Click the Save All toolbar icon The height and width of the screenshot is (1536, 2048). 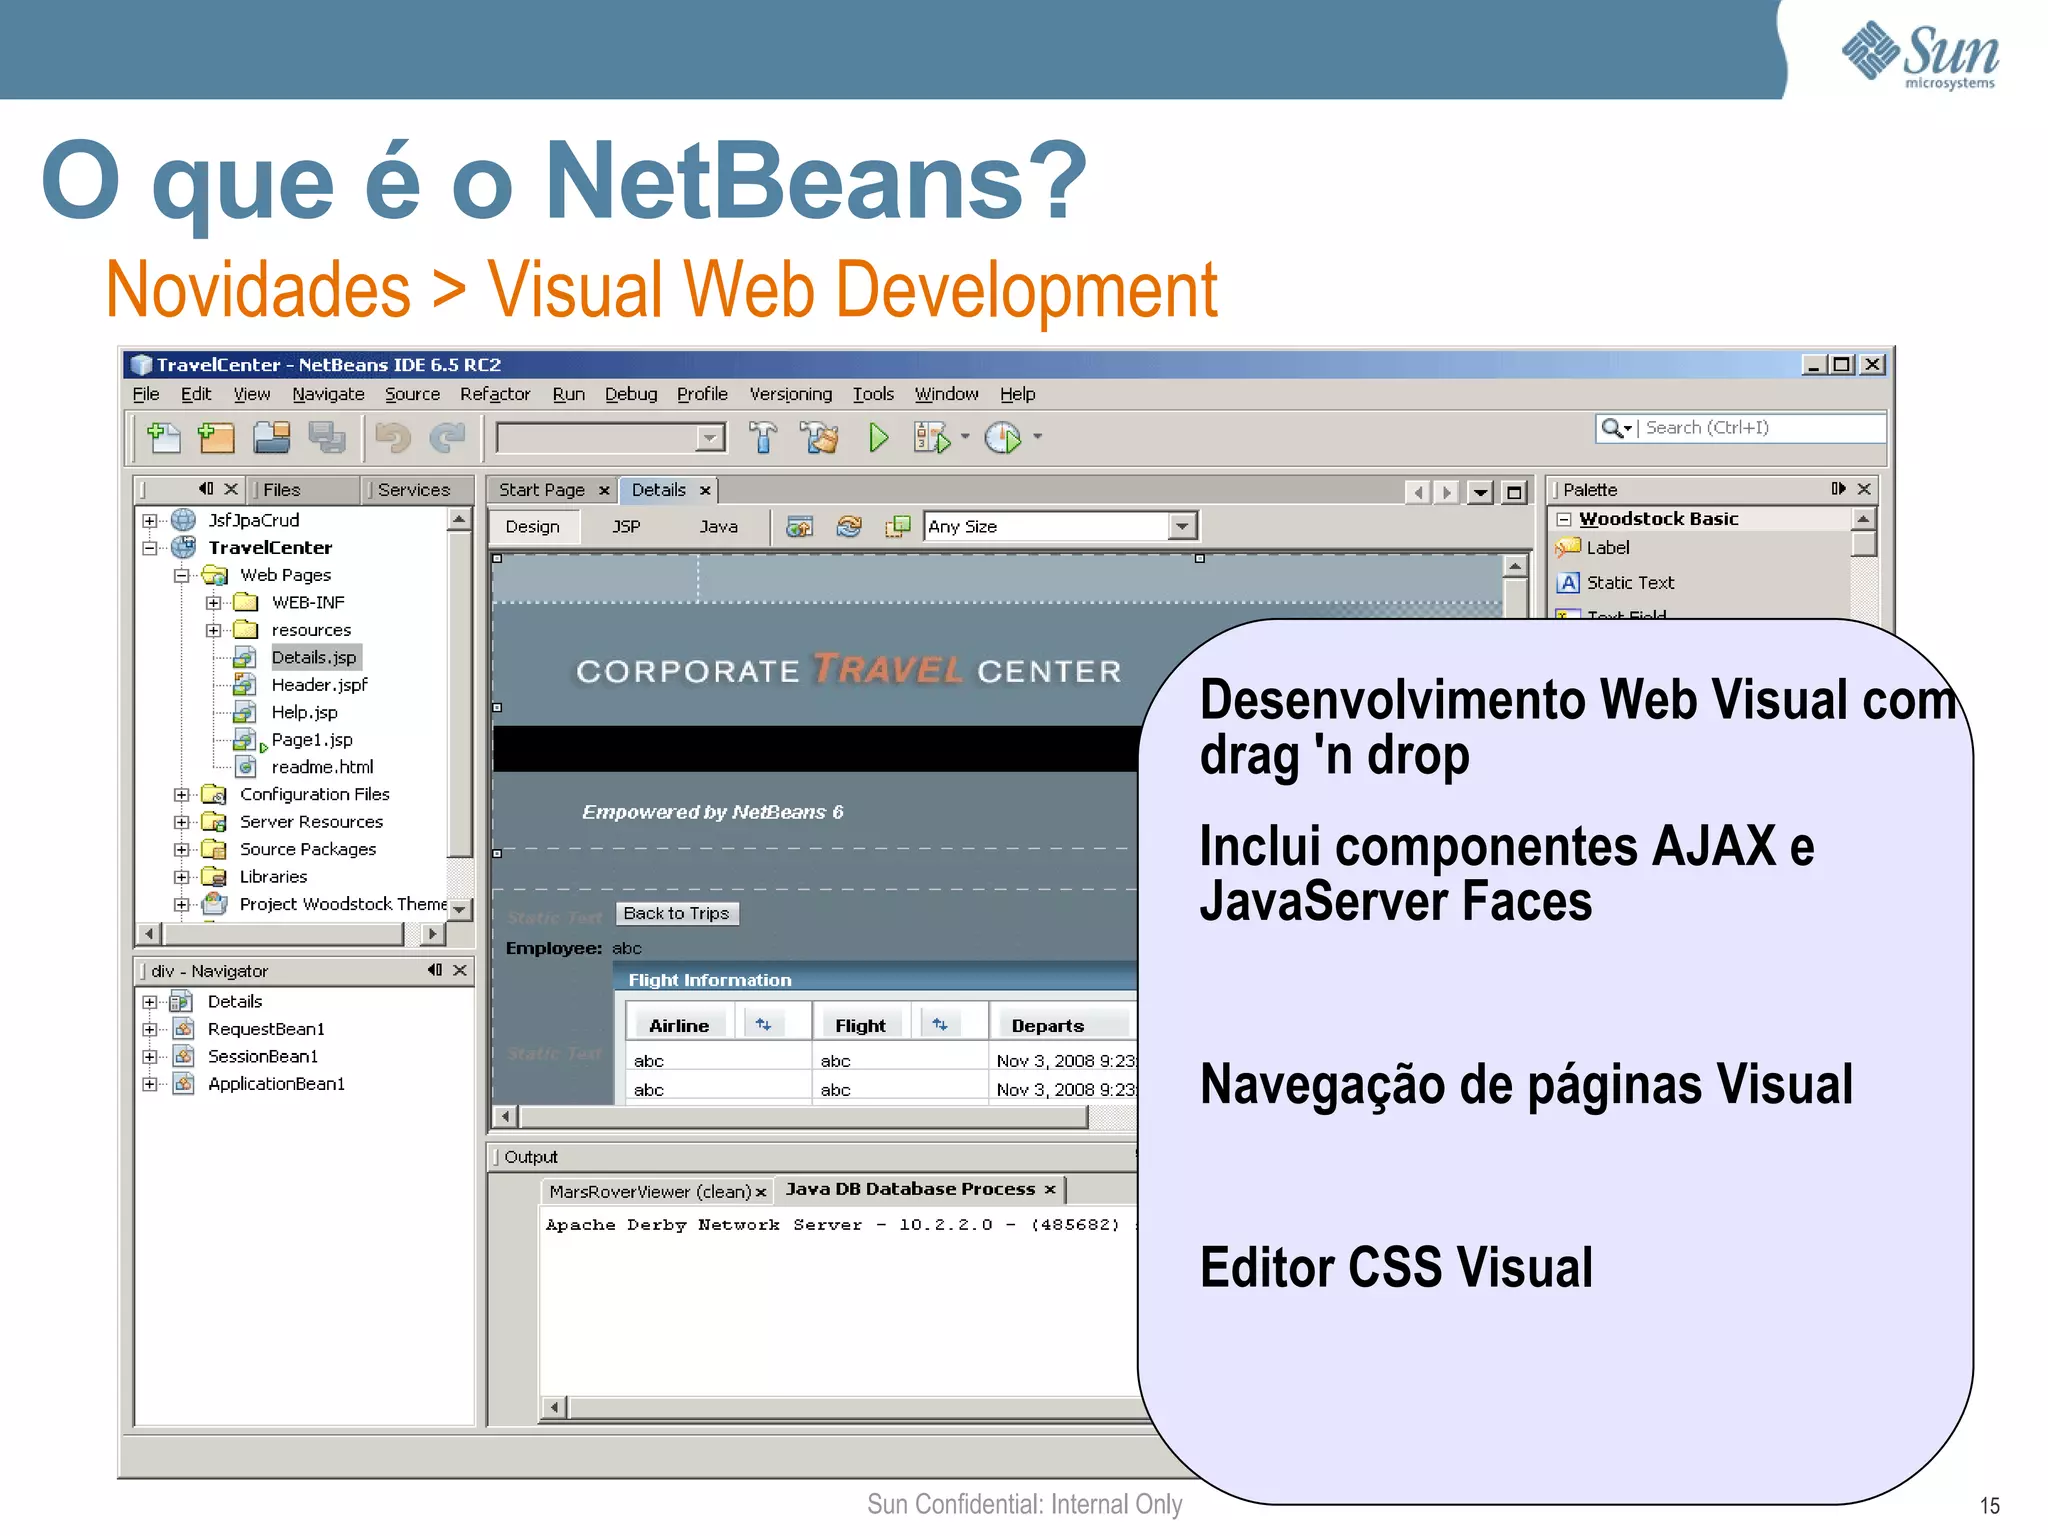tap(326, 437)
